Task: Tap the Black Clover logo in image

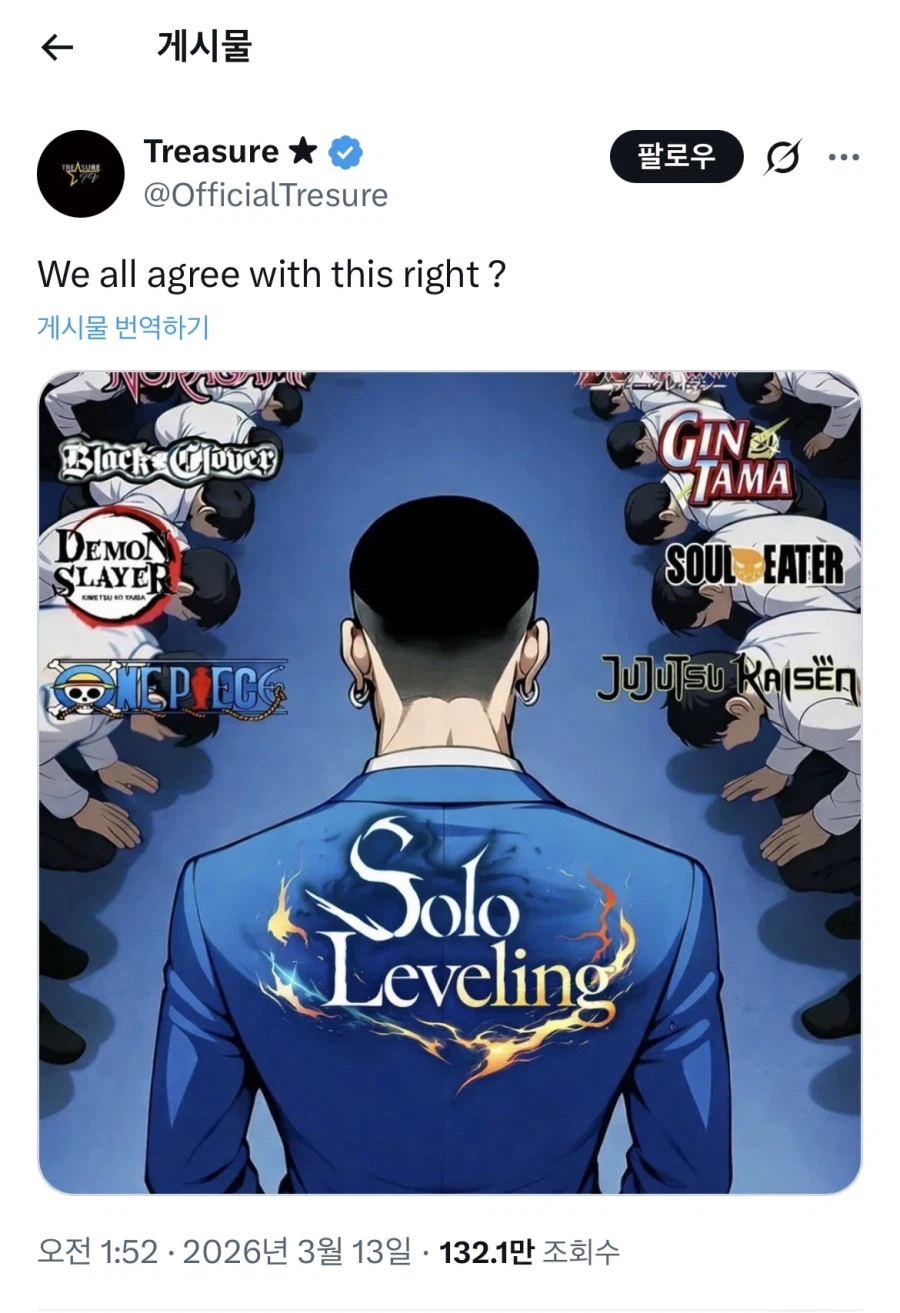Action: point(167,459)
